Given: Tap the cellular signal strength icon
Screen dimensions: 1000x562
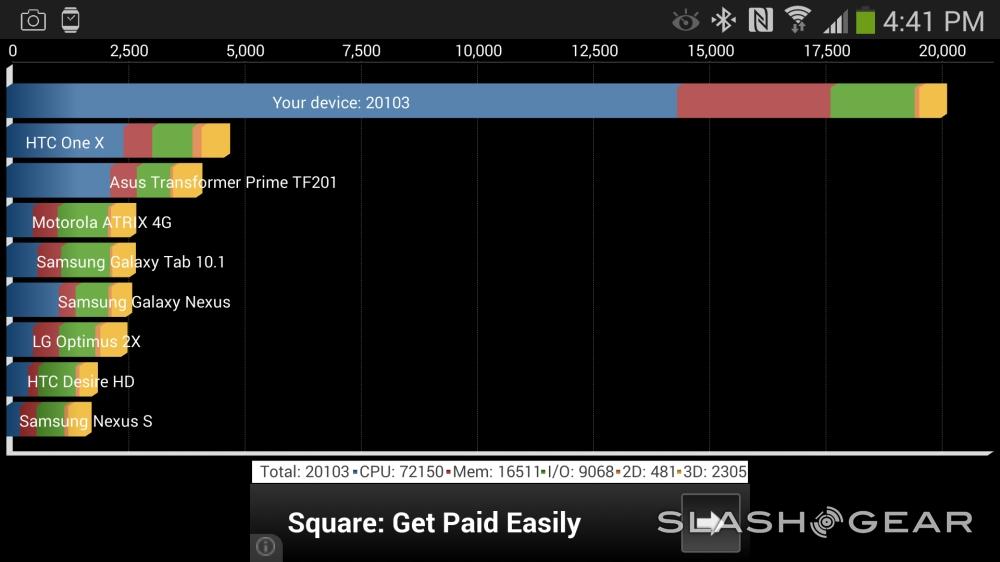Looking at the screenshot, I should 833,20.
